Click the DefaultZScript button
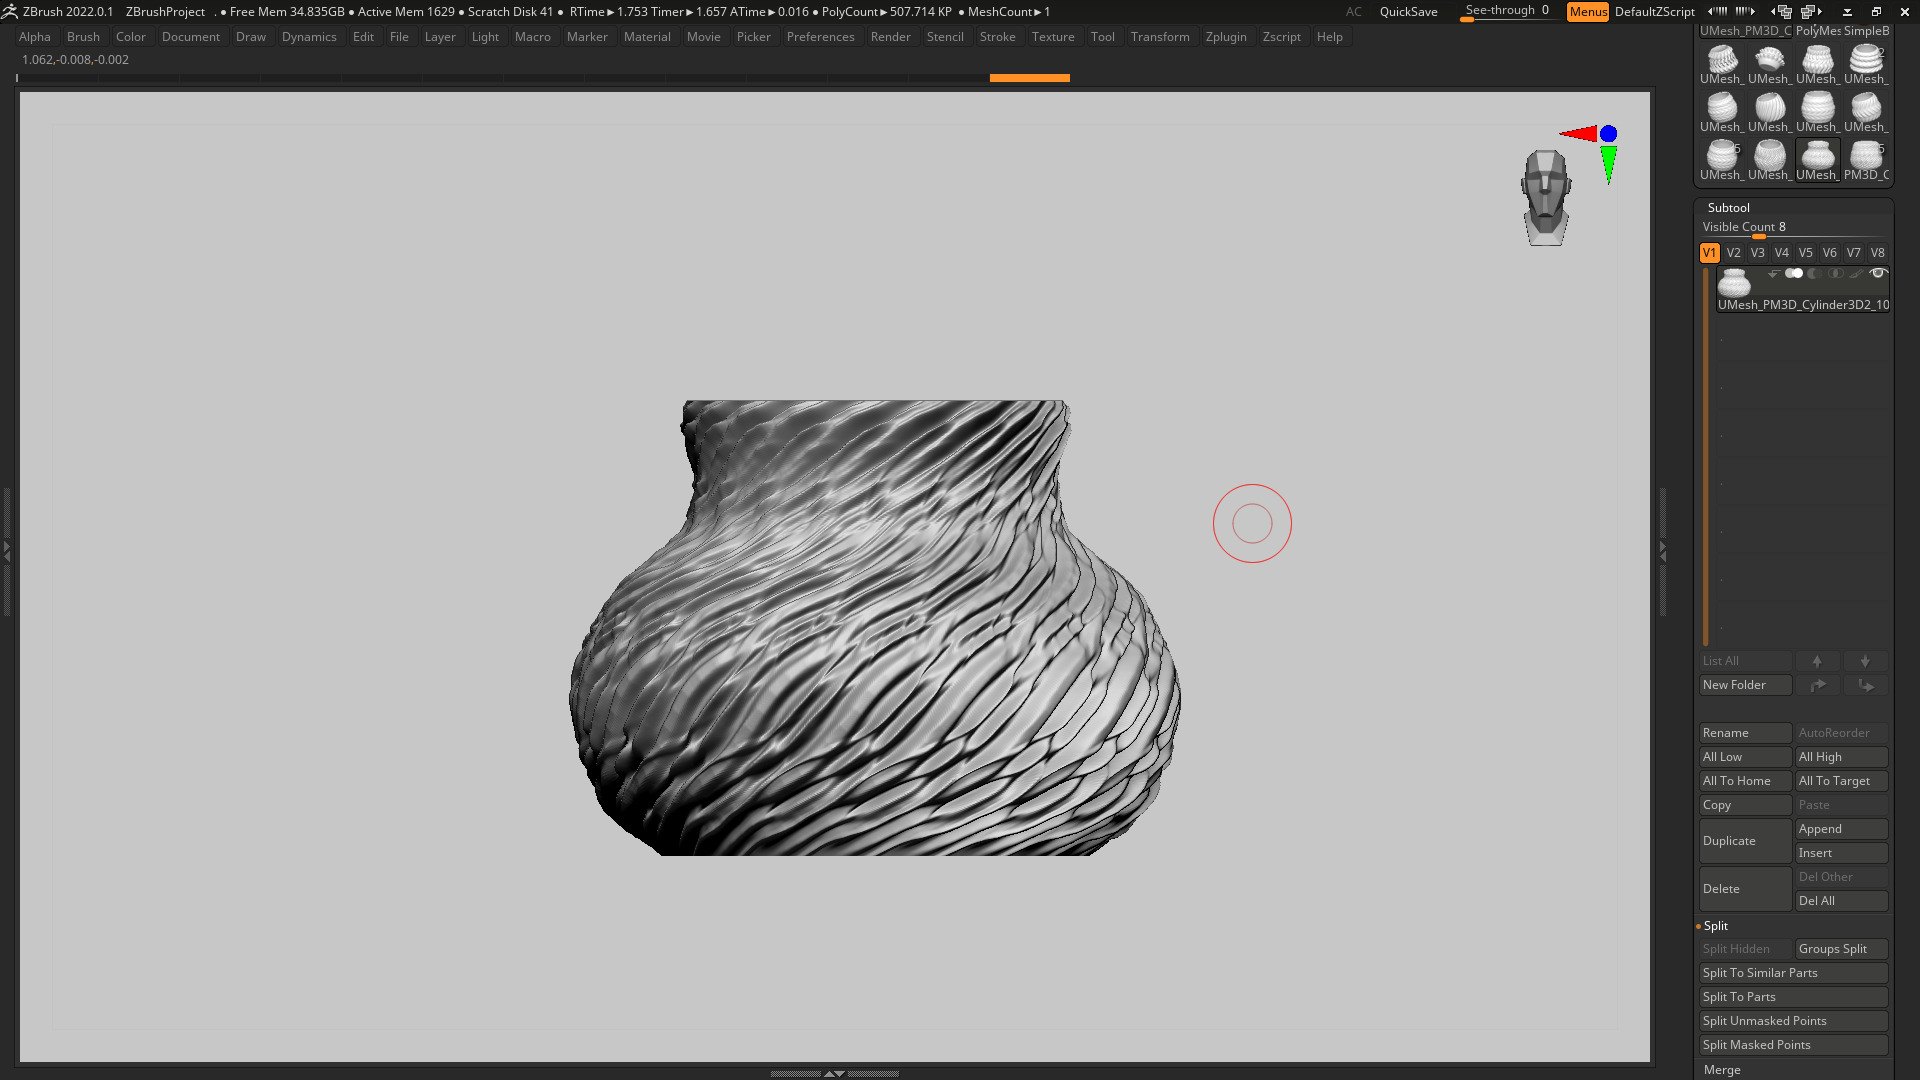Screen dimensions: 1920x1080 click(x=1654, y=12)
